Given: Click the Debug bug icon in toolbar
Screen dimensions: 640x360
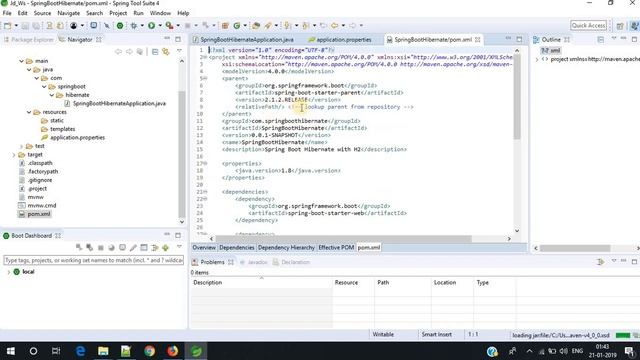Looking at the screenshot, I should click(133, 26).
